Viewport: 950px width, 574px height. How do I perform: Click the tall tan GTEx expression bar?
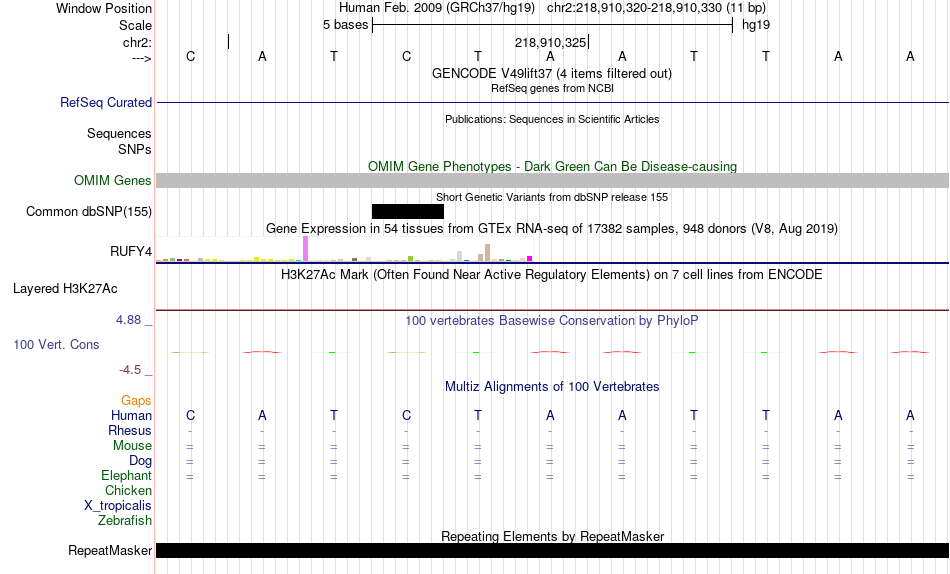tap(487, 252)
